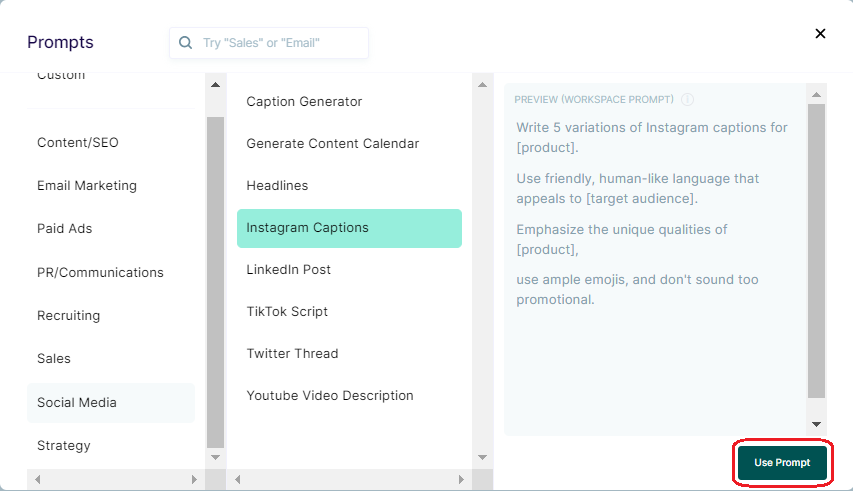Select the Sales category

point(54,358)
